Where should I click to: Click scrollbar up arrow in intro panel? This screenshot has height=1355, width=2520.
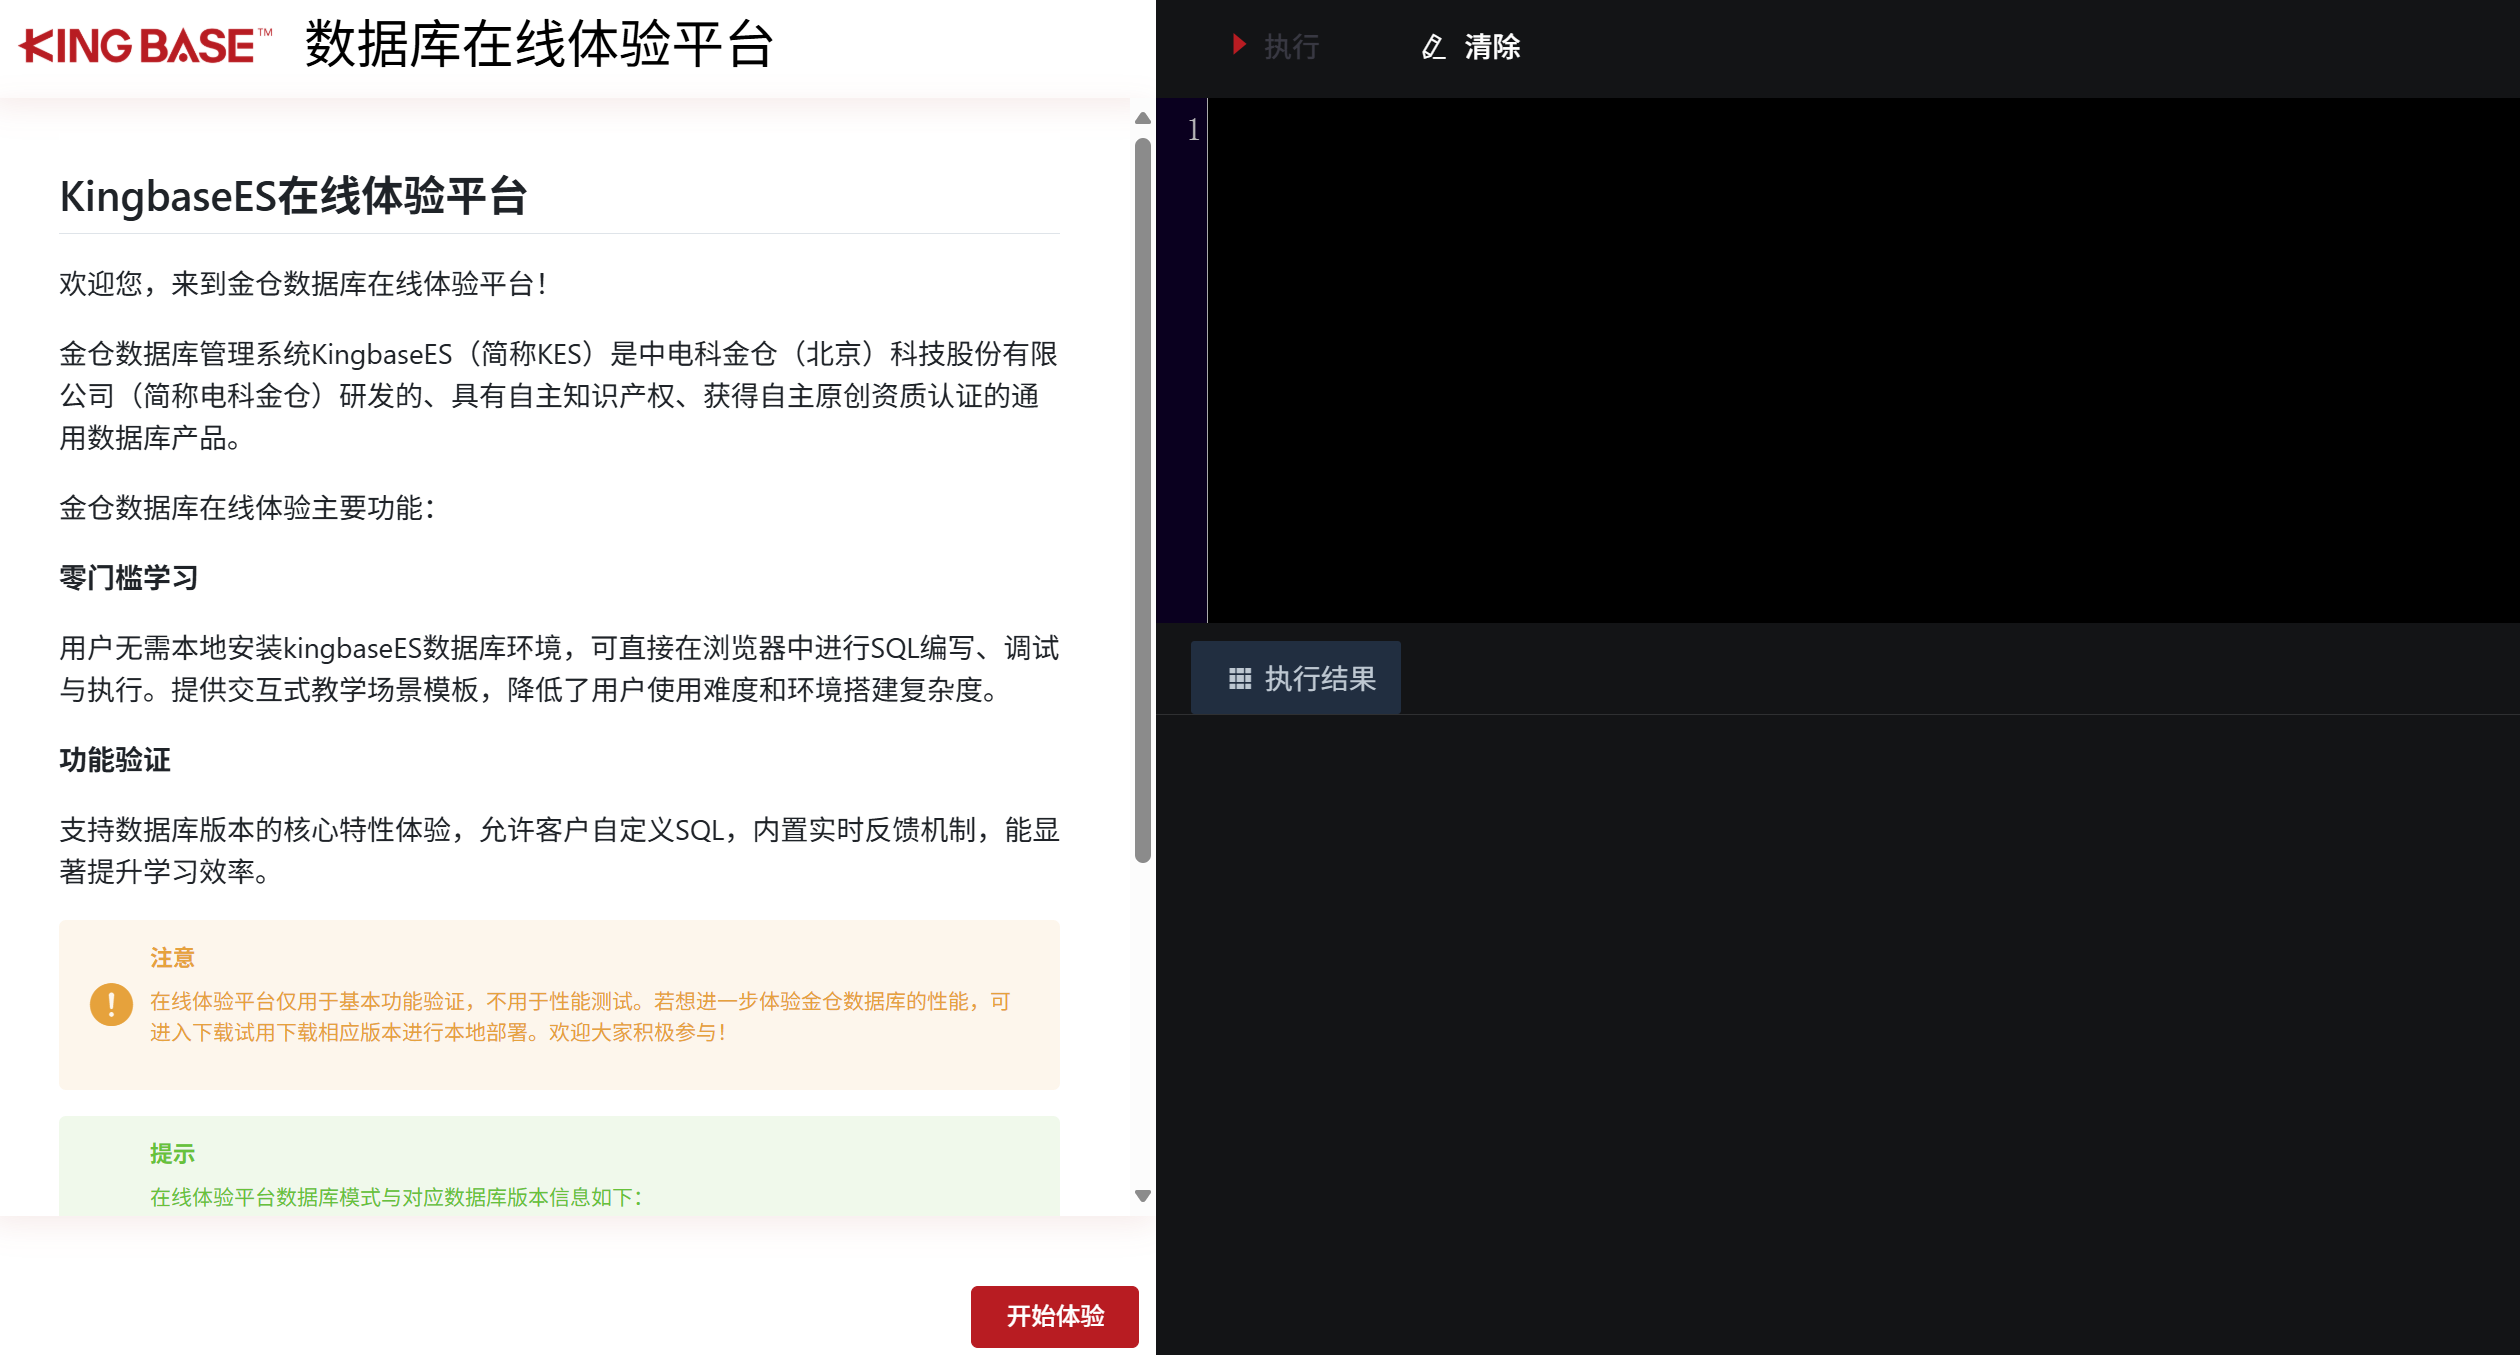pyautogui.click(x=1143, y=118)
